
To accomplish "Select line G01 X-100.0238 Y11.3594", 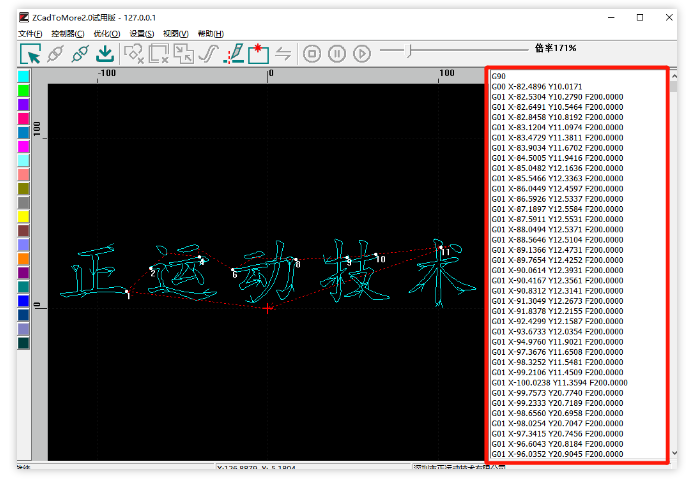I will tap(559, 382).
